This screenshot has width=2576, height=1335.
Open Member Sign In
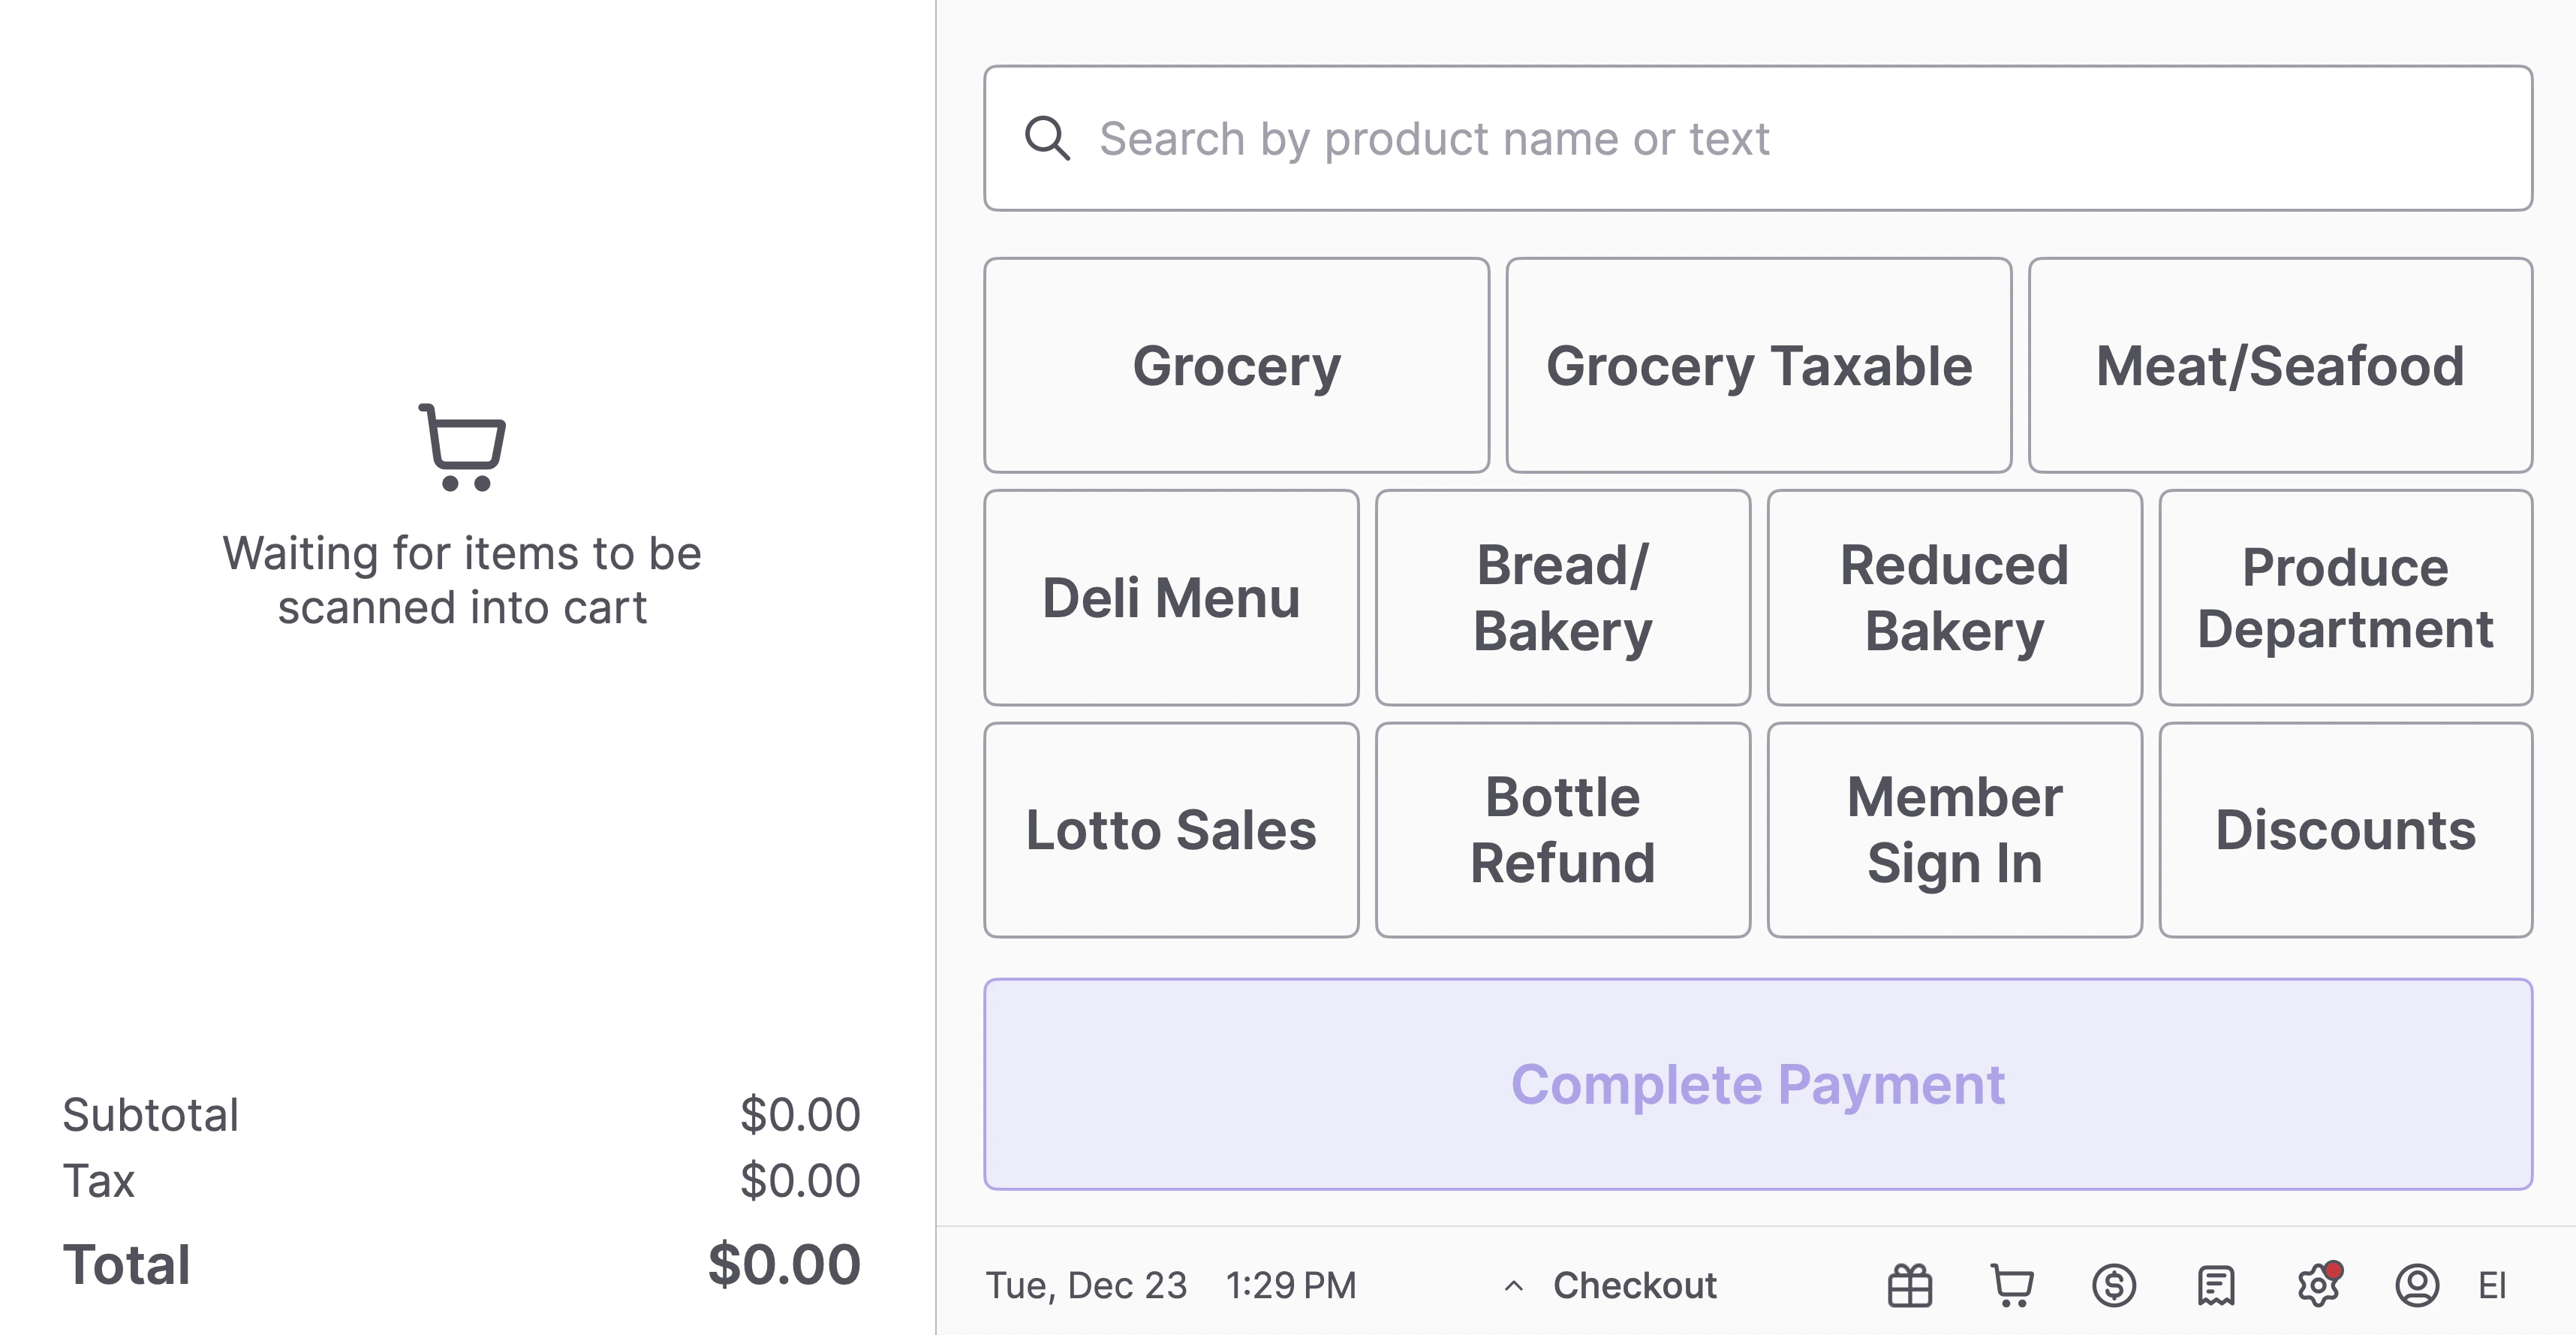(x=1954, y=829)
